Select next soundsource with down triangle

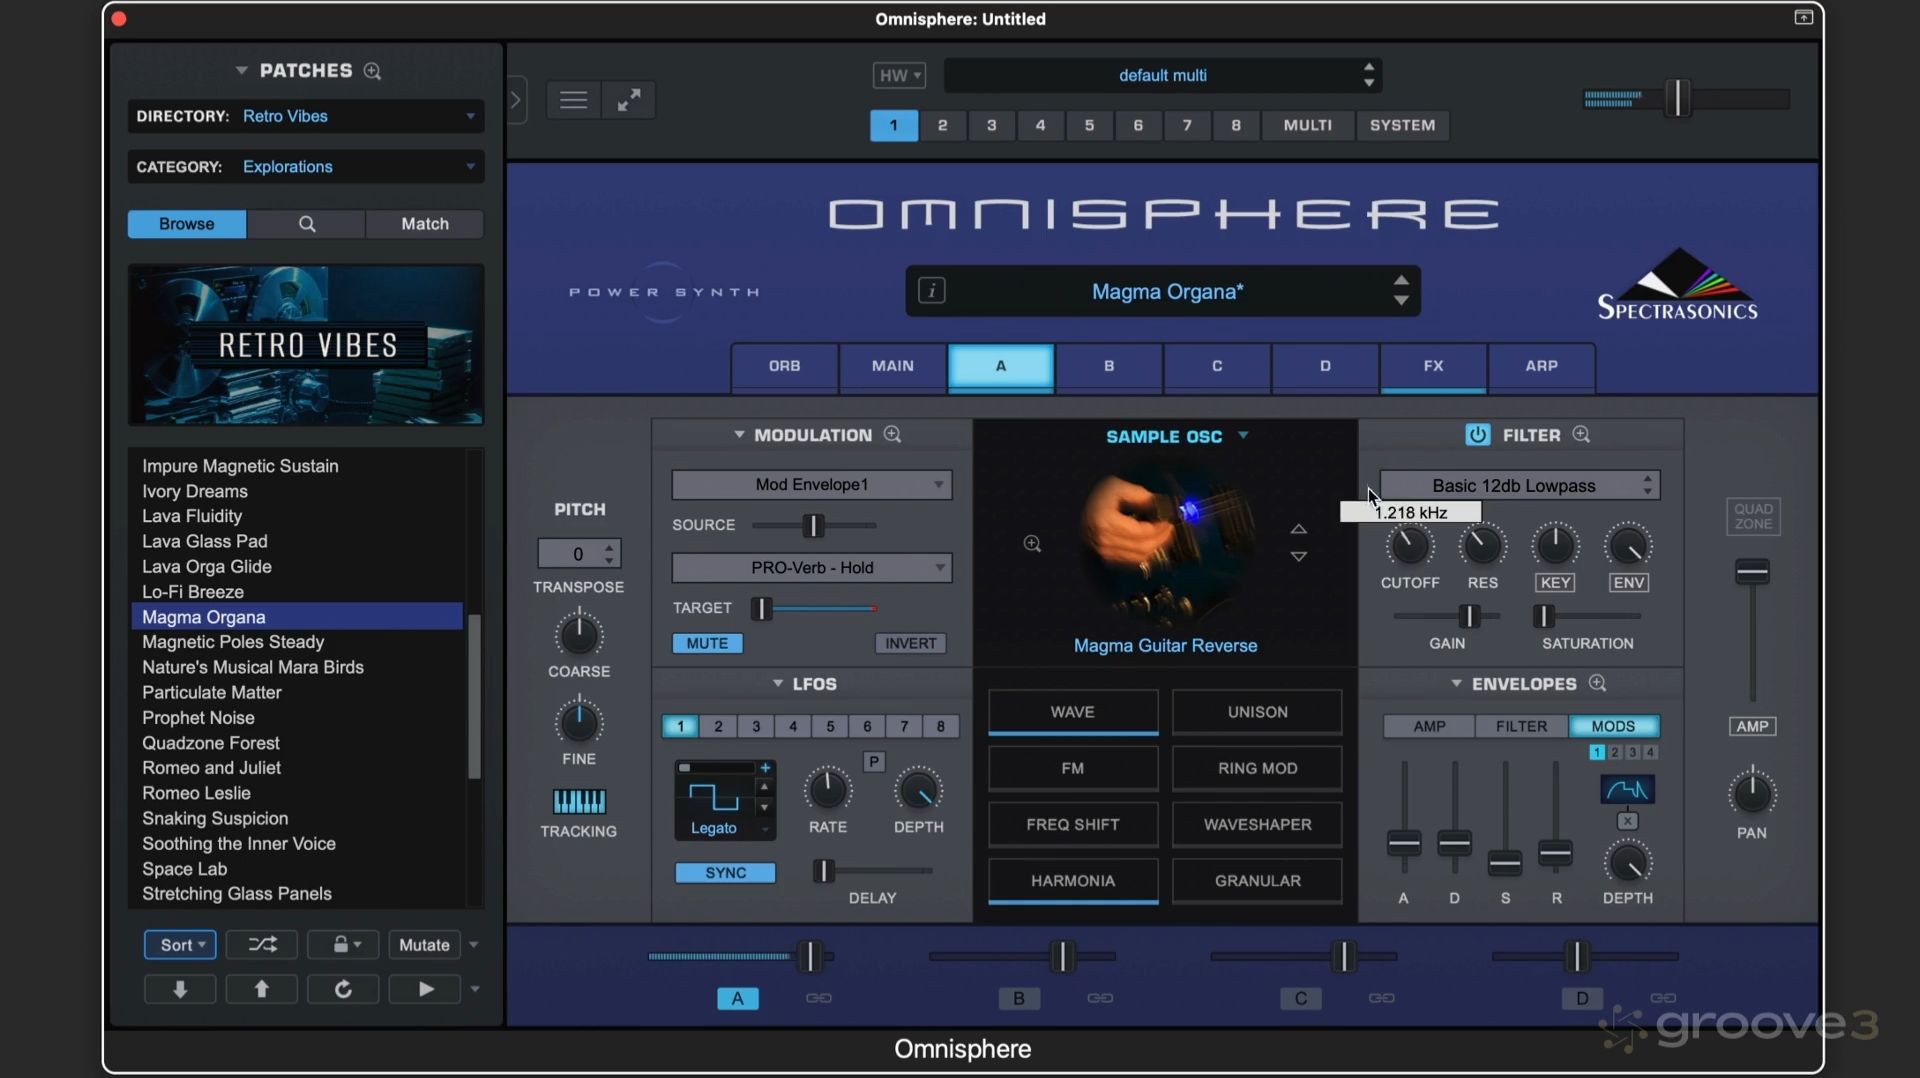coord(1298,557)
